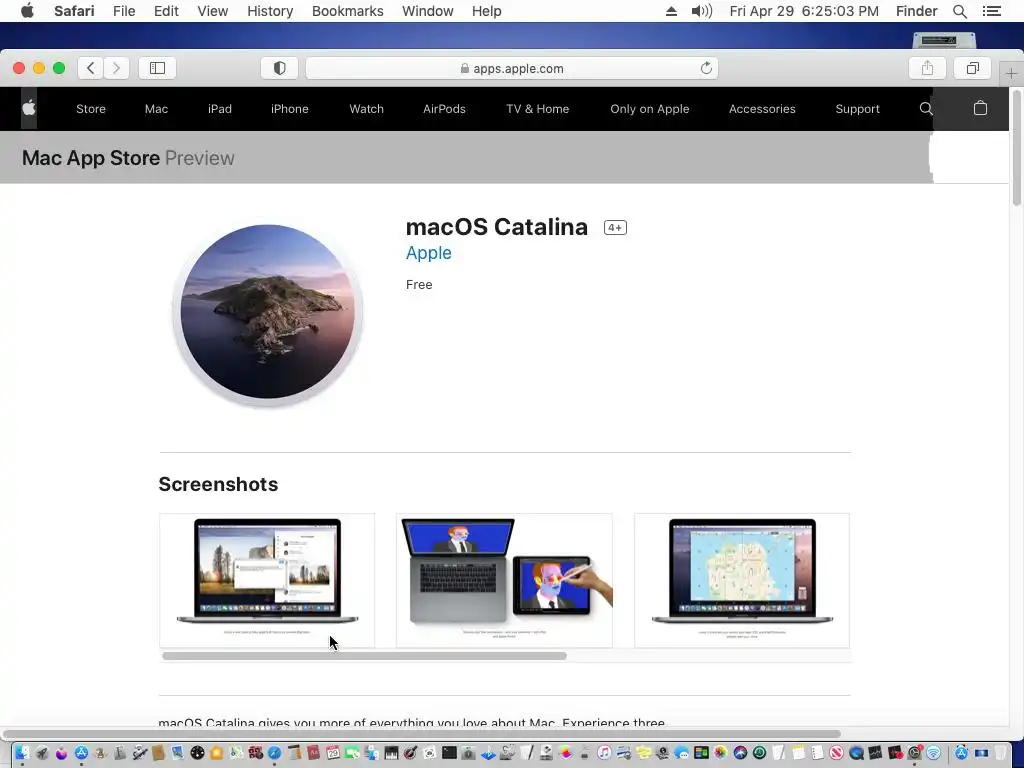This screenshot has height=768, width=1024.
Task: Open the News app in the Dock
Action: [837, 753]
